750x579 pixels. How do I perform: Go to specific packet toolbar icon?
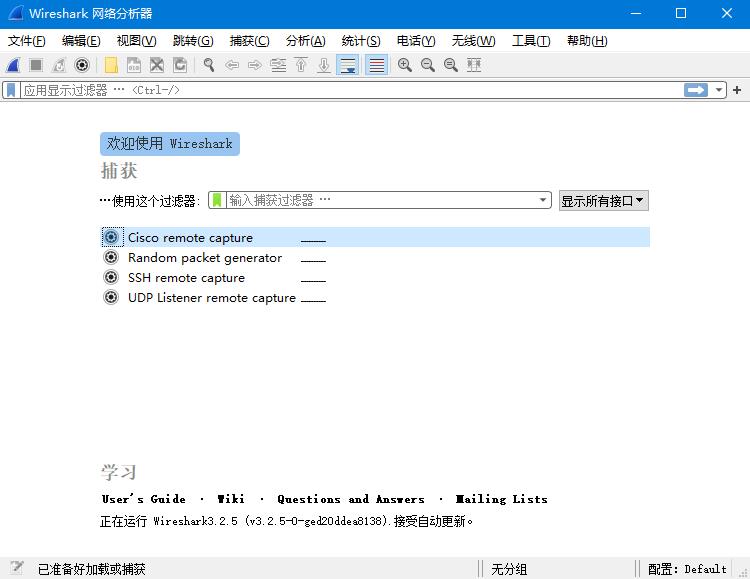pyautogui.click(x=278, y=65)
